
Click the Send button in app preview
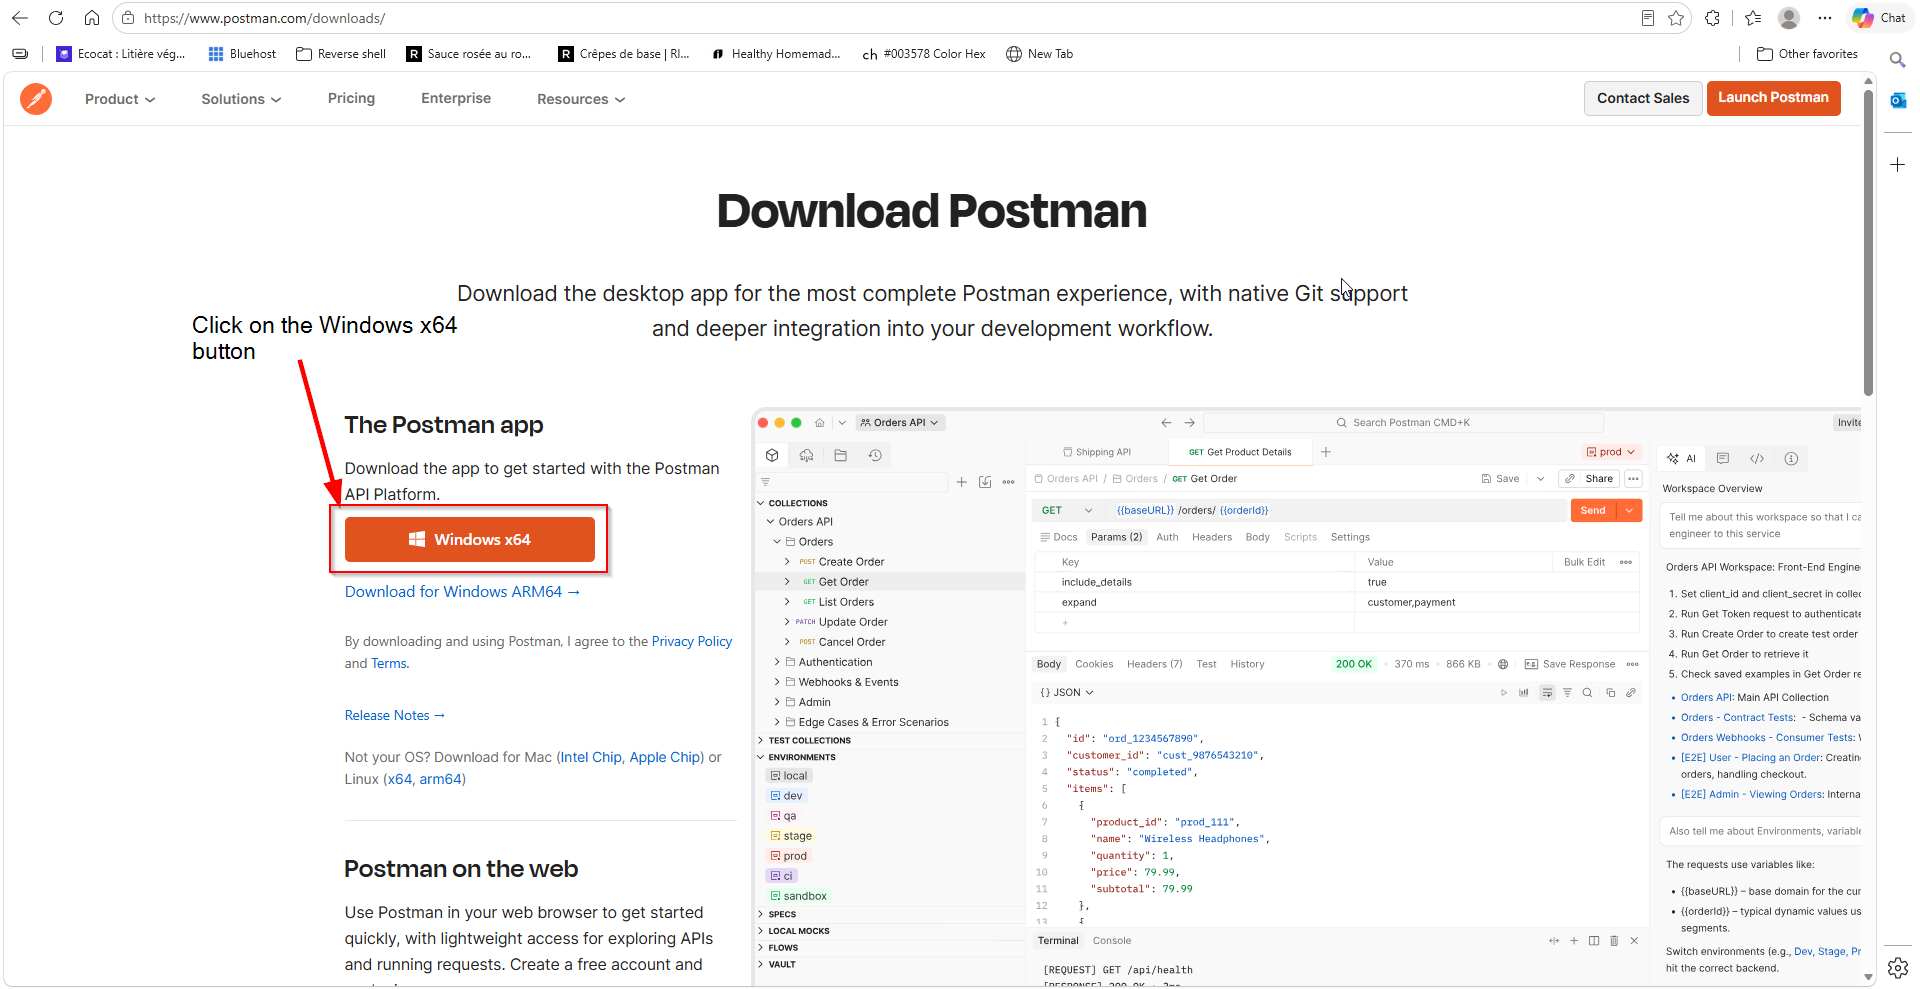(x=1593, y=510)
